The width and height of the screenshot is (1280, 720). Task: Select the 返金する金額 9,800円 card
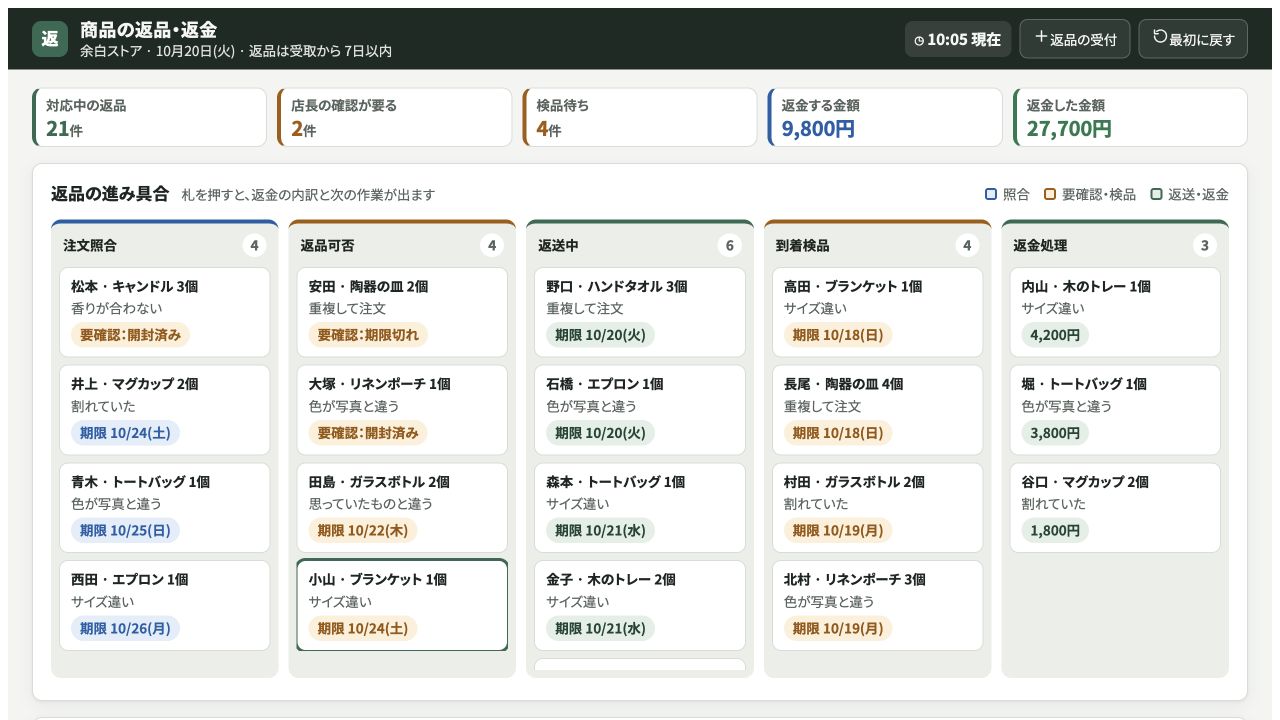(x=885, y=117)
